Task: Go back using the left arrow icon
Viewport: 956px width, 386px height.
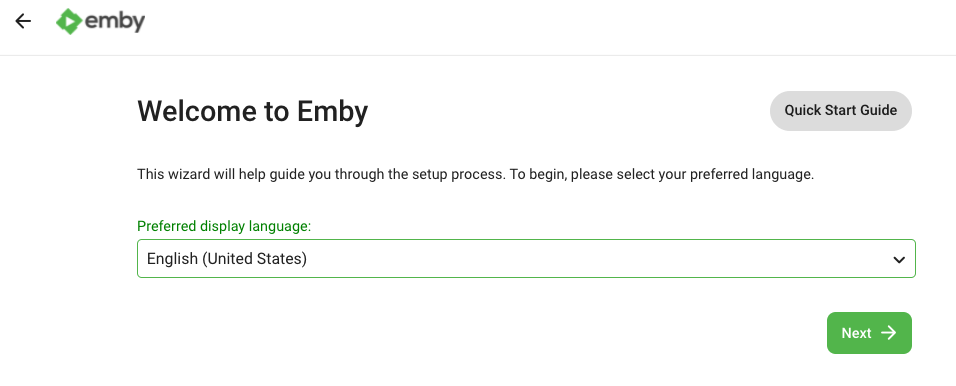Action: (23, 21)
